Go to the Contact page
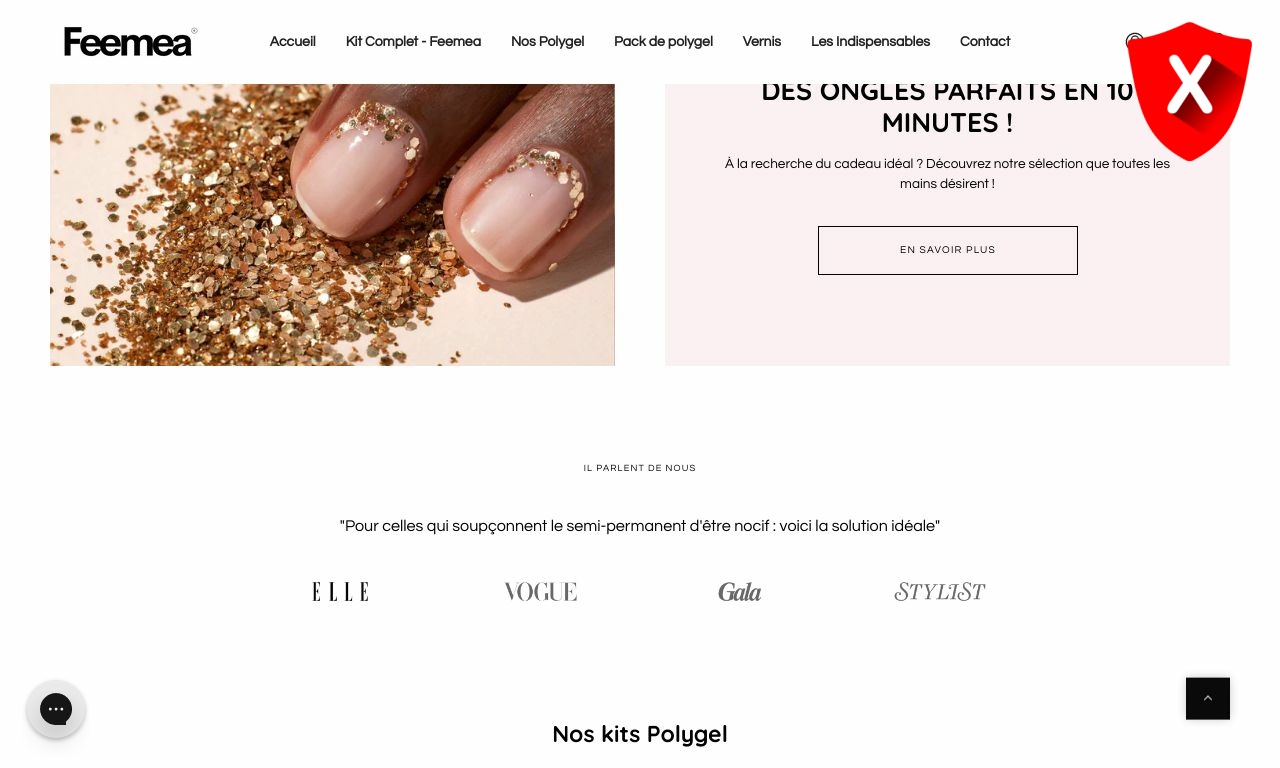This screenshot has height=768, width=1280. pos(985,42)
